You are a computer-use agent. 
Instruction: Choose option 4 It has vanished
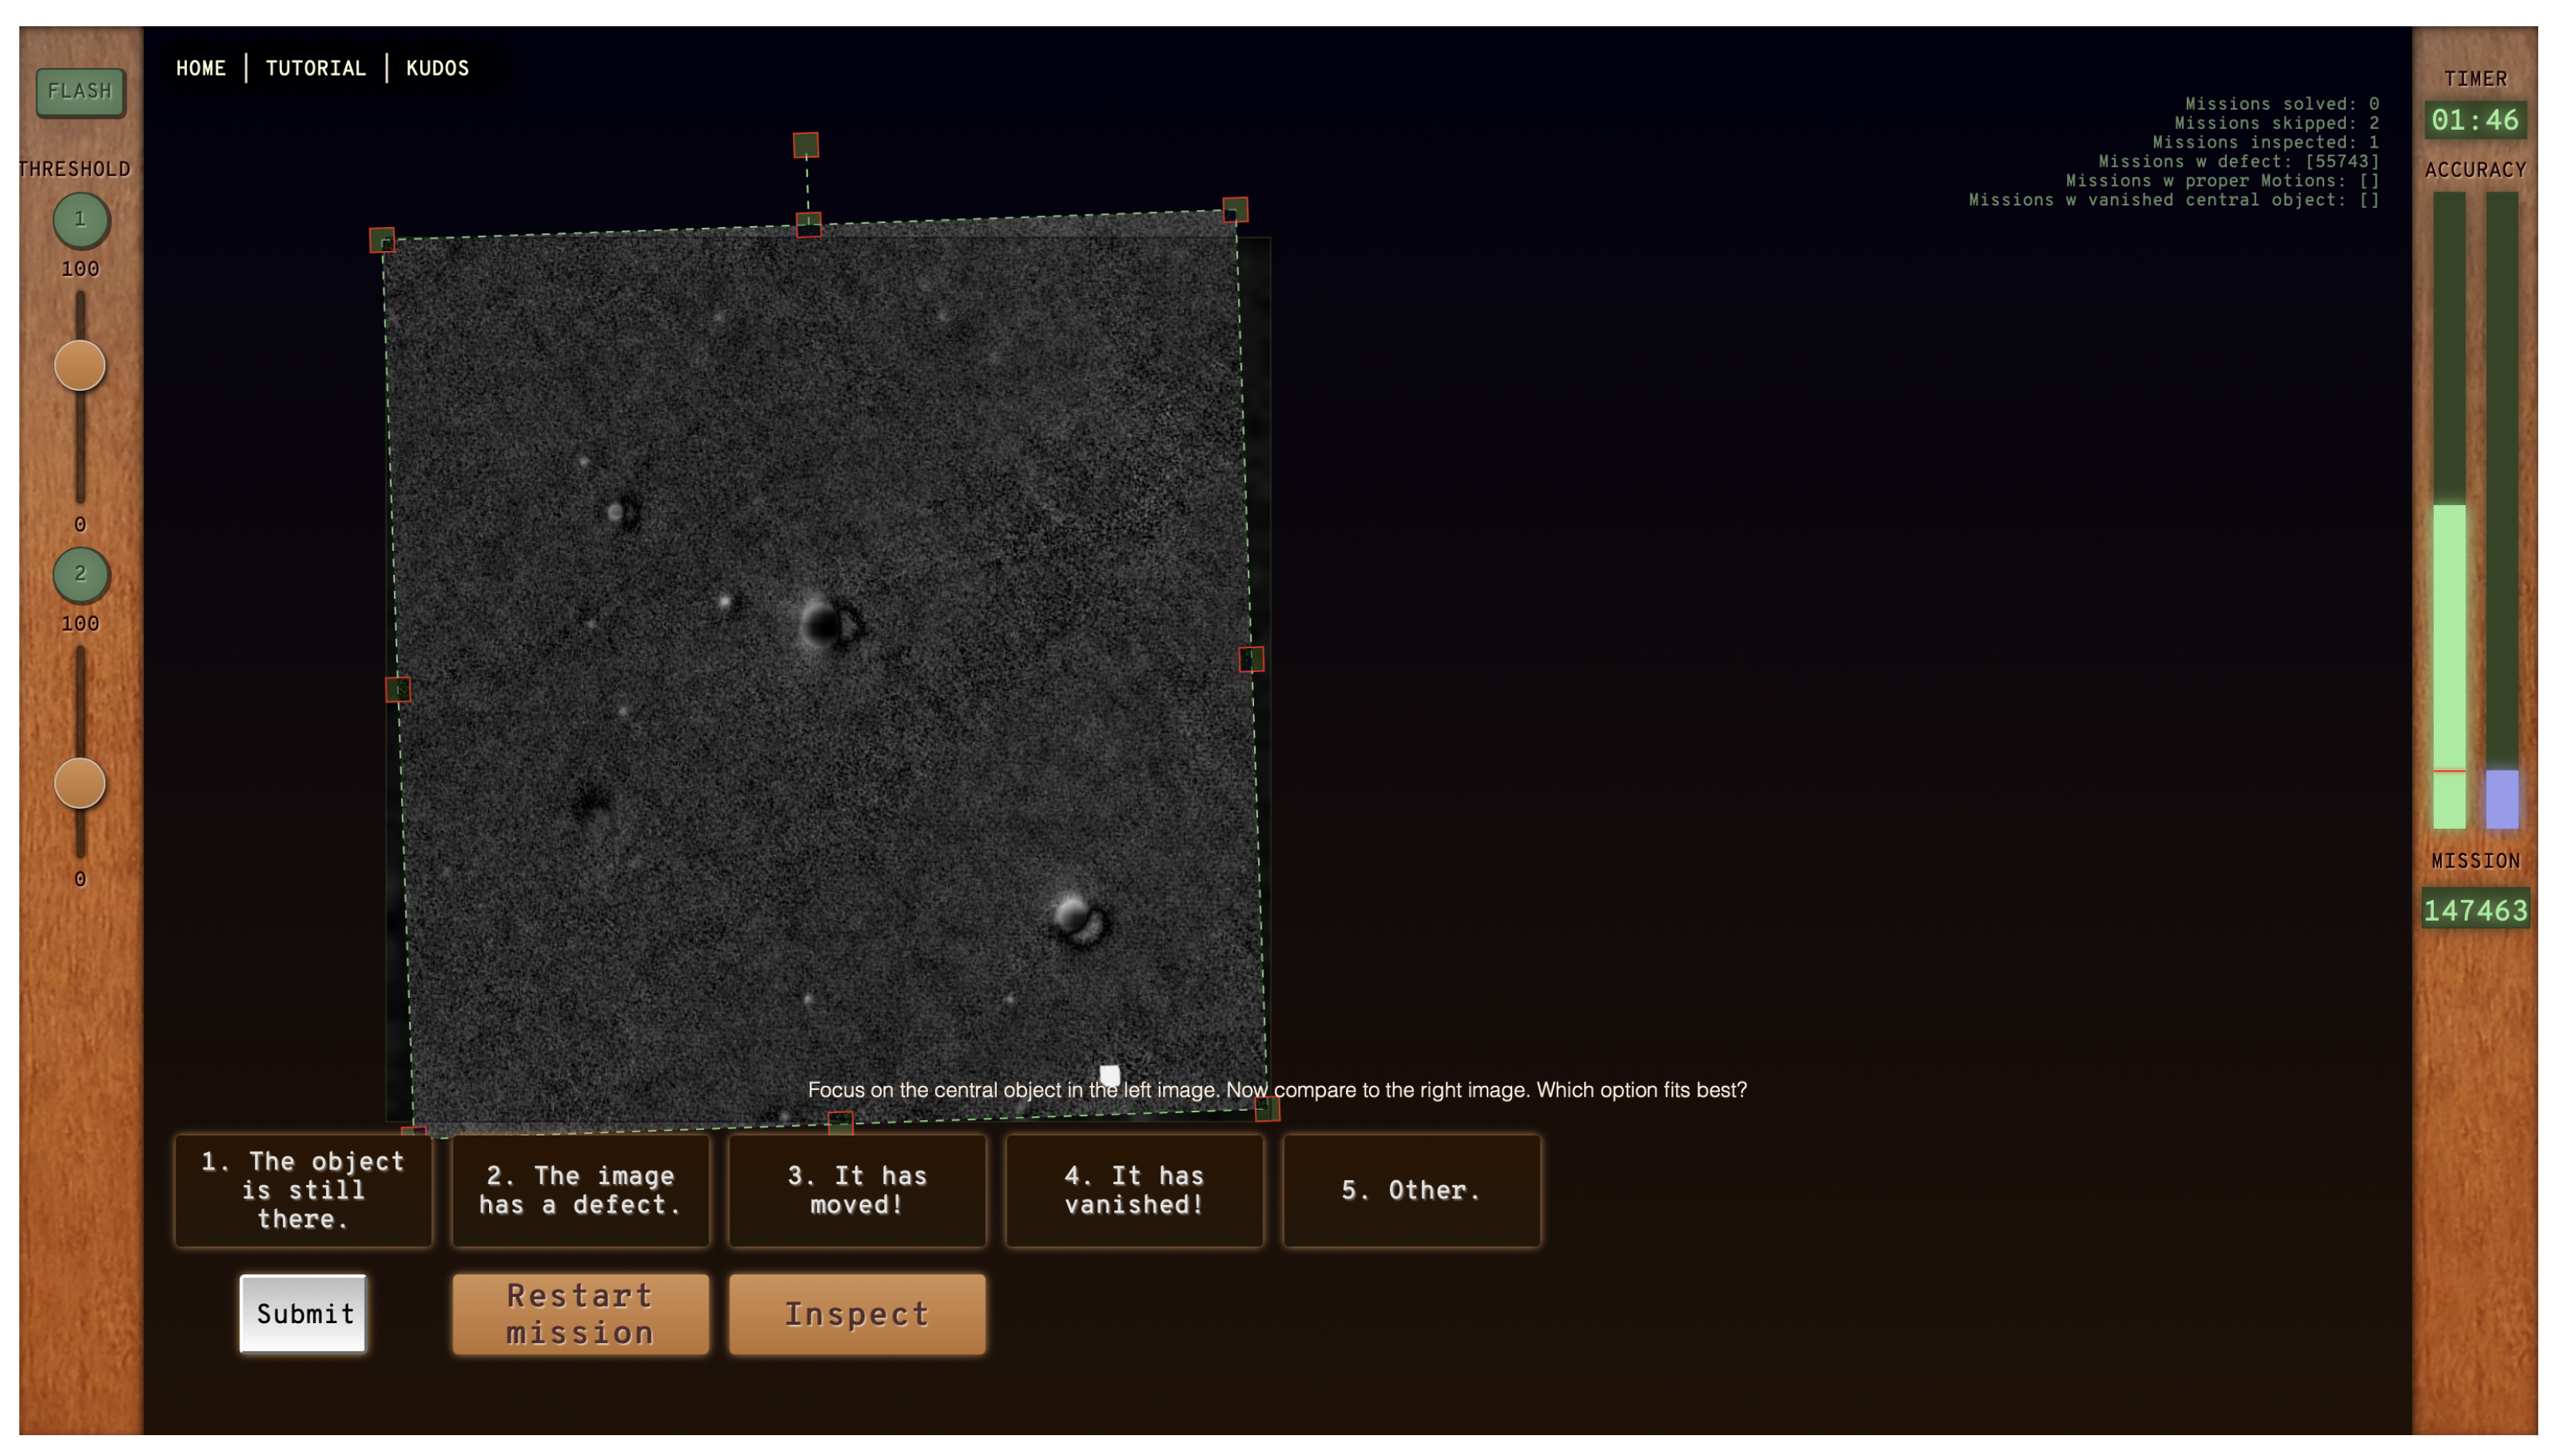pyautogui.click(x=1134, y=1190)
